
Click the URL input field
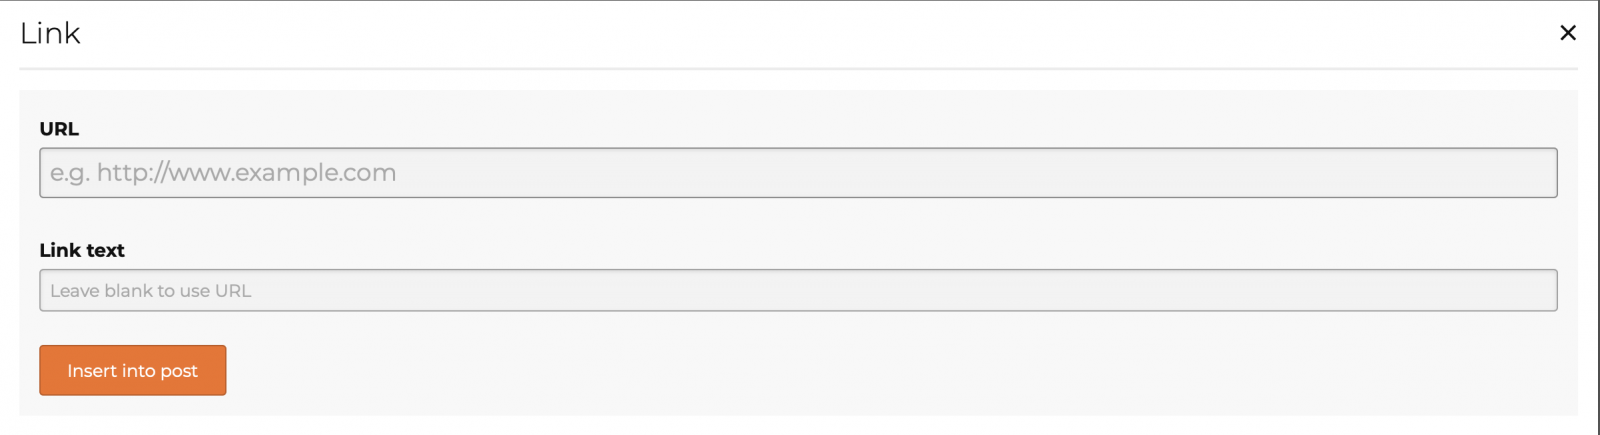point(798,173)
